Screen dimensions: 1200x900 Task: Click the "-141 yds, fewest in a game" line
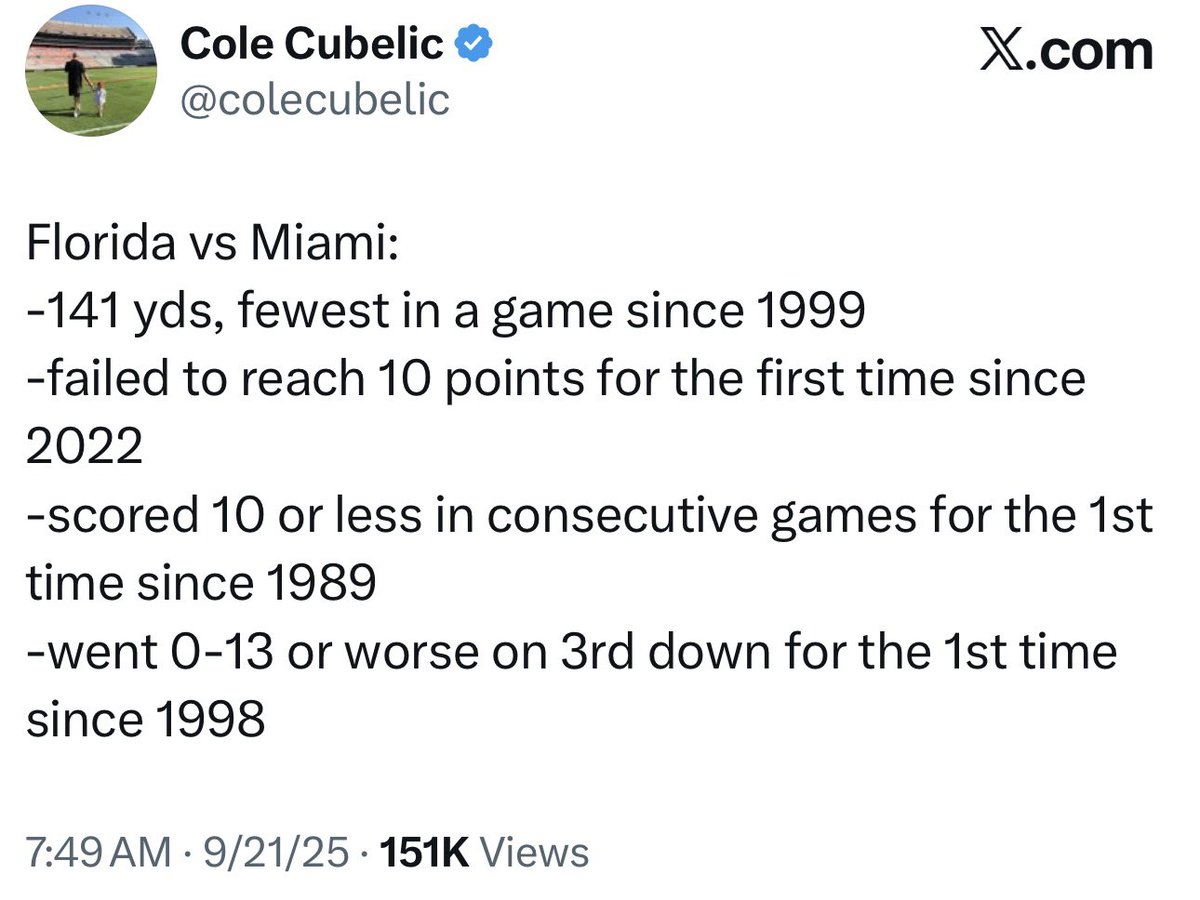tap(445, 314)
